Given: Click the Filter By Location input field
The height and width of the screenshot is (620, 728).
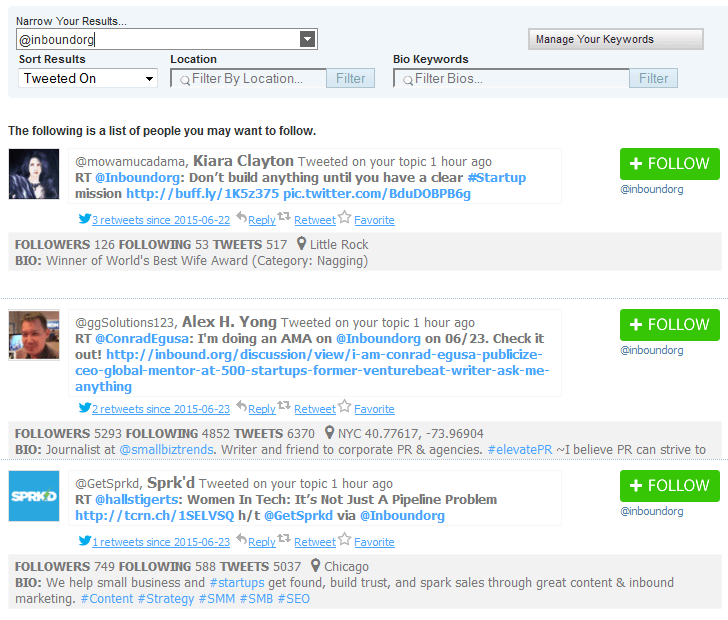Looking at the screenshot, I should pyautogui.click(x=250, y=78).
